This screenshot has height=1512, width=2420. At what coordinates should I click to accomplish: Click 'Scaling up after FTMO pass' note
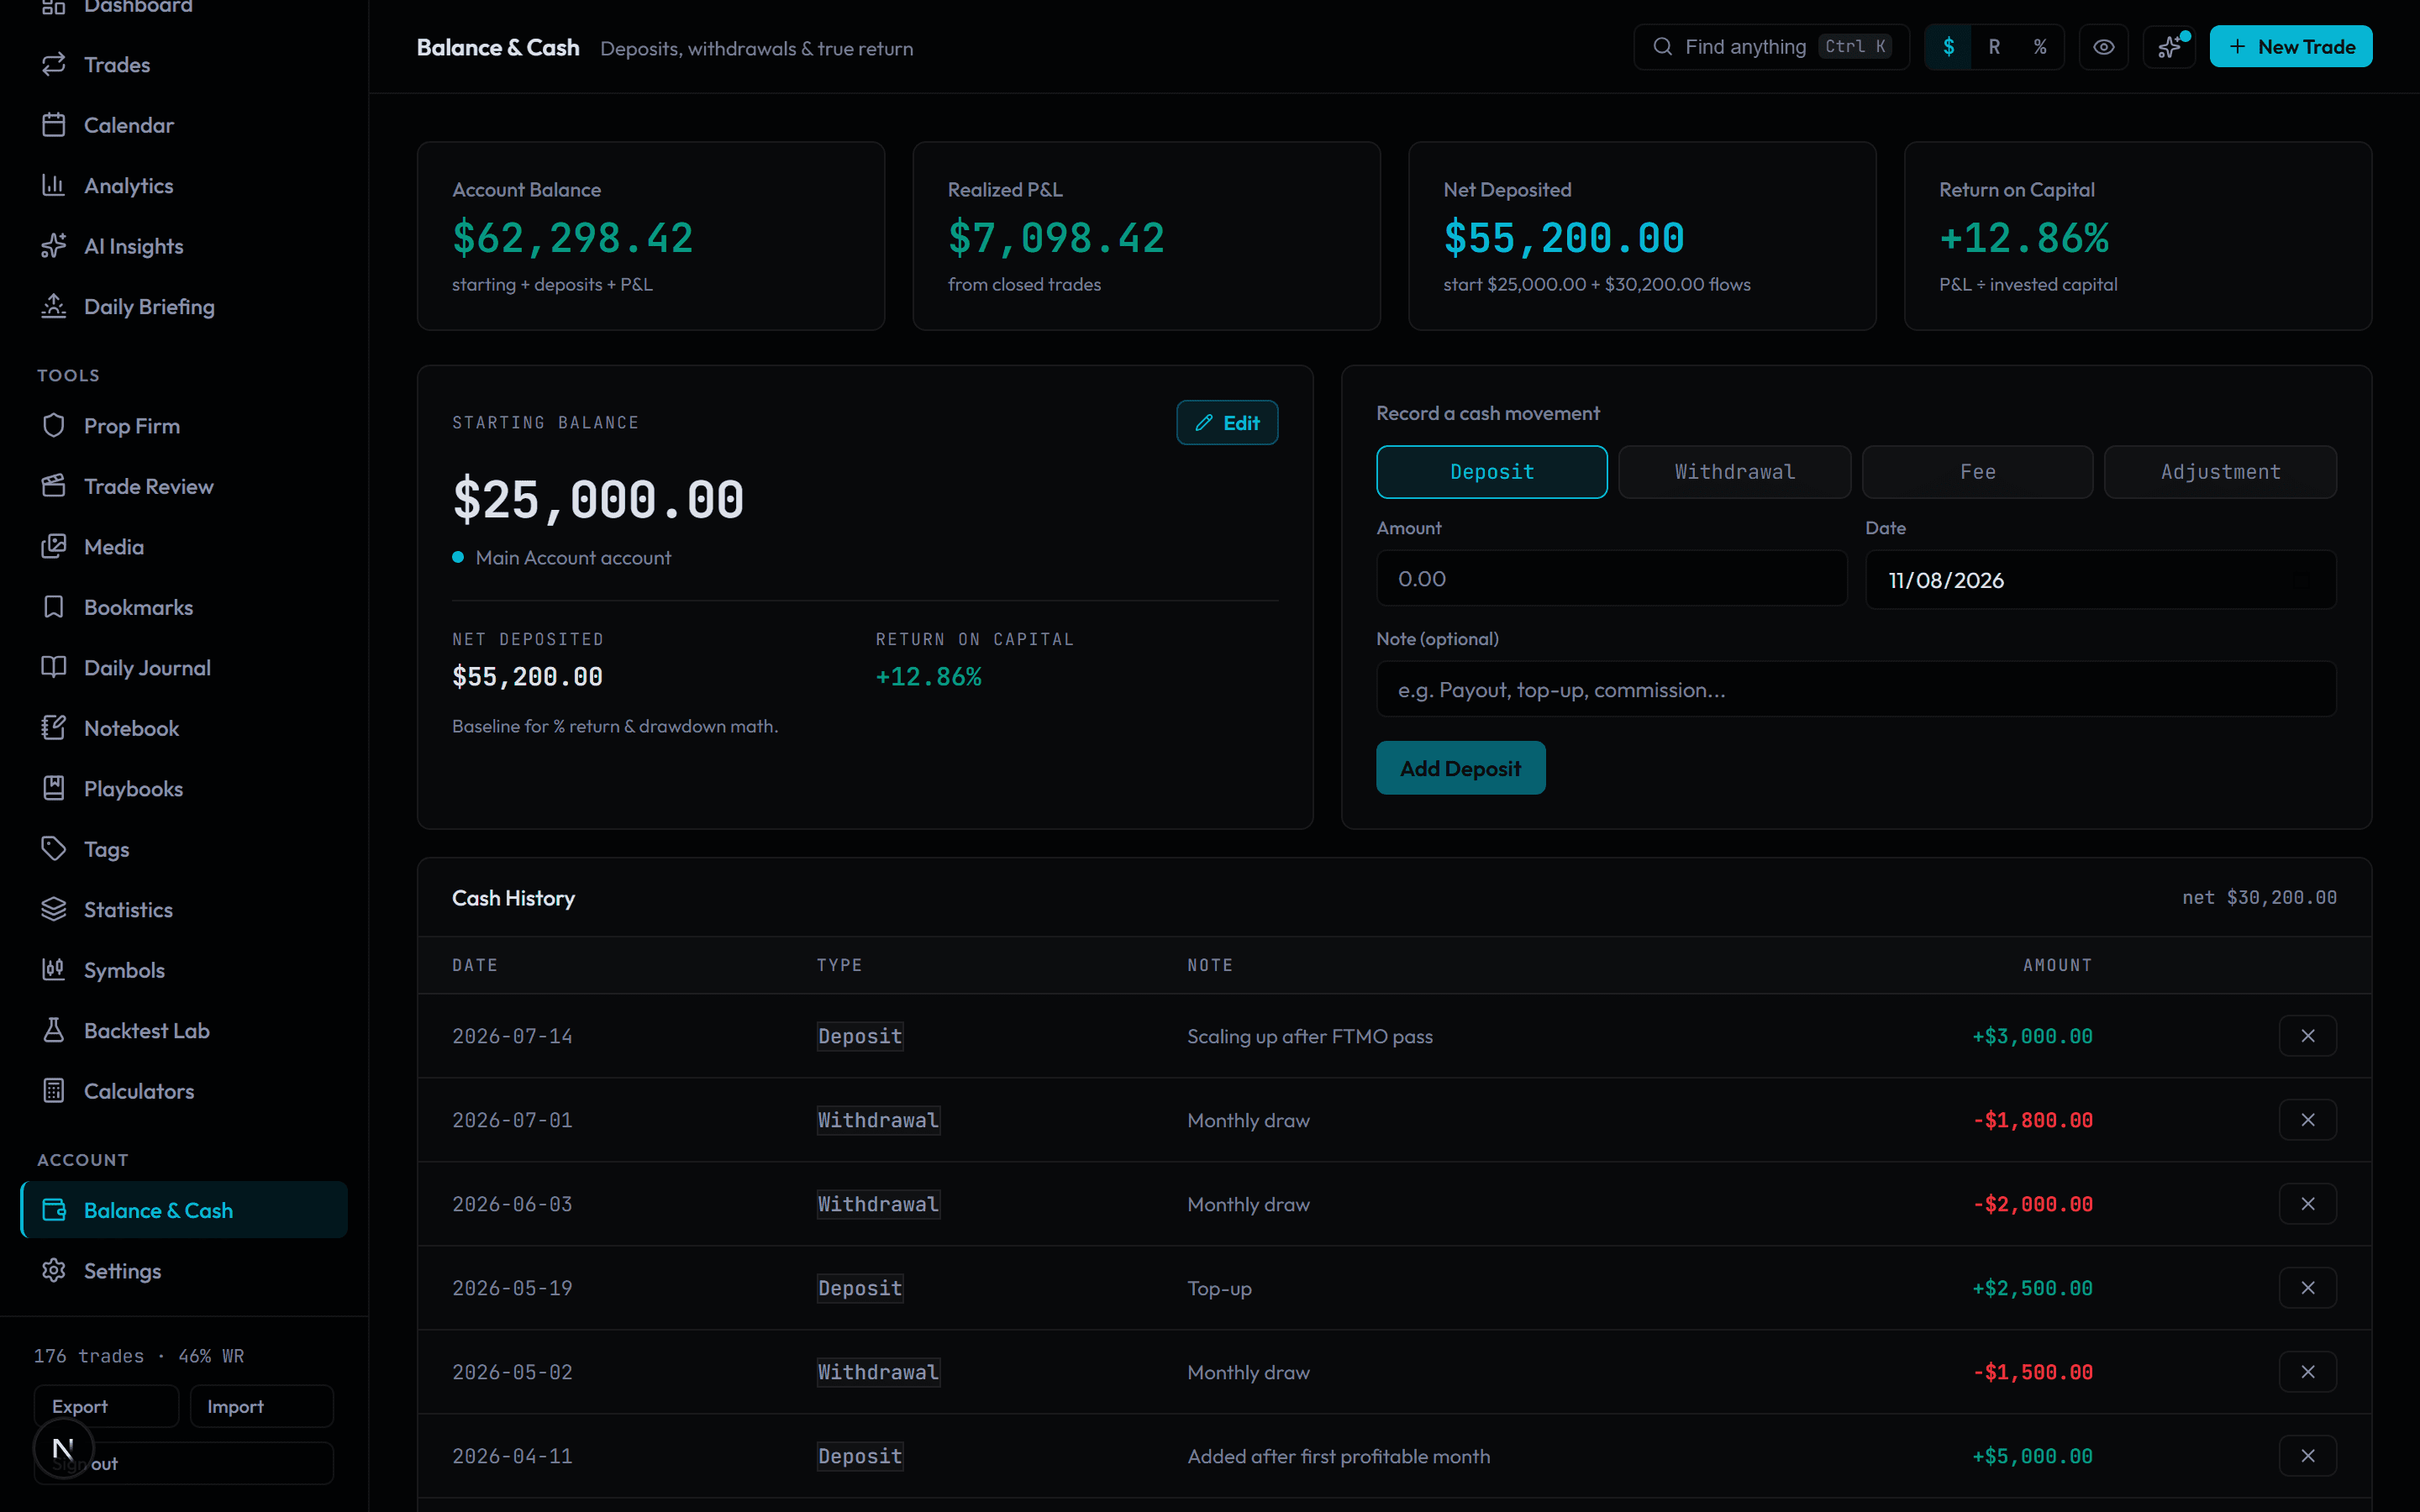tap(1309, 1036)
